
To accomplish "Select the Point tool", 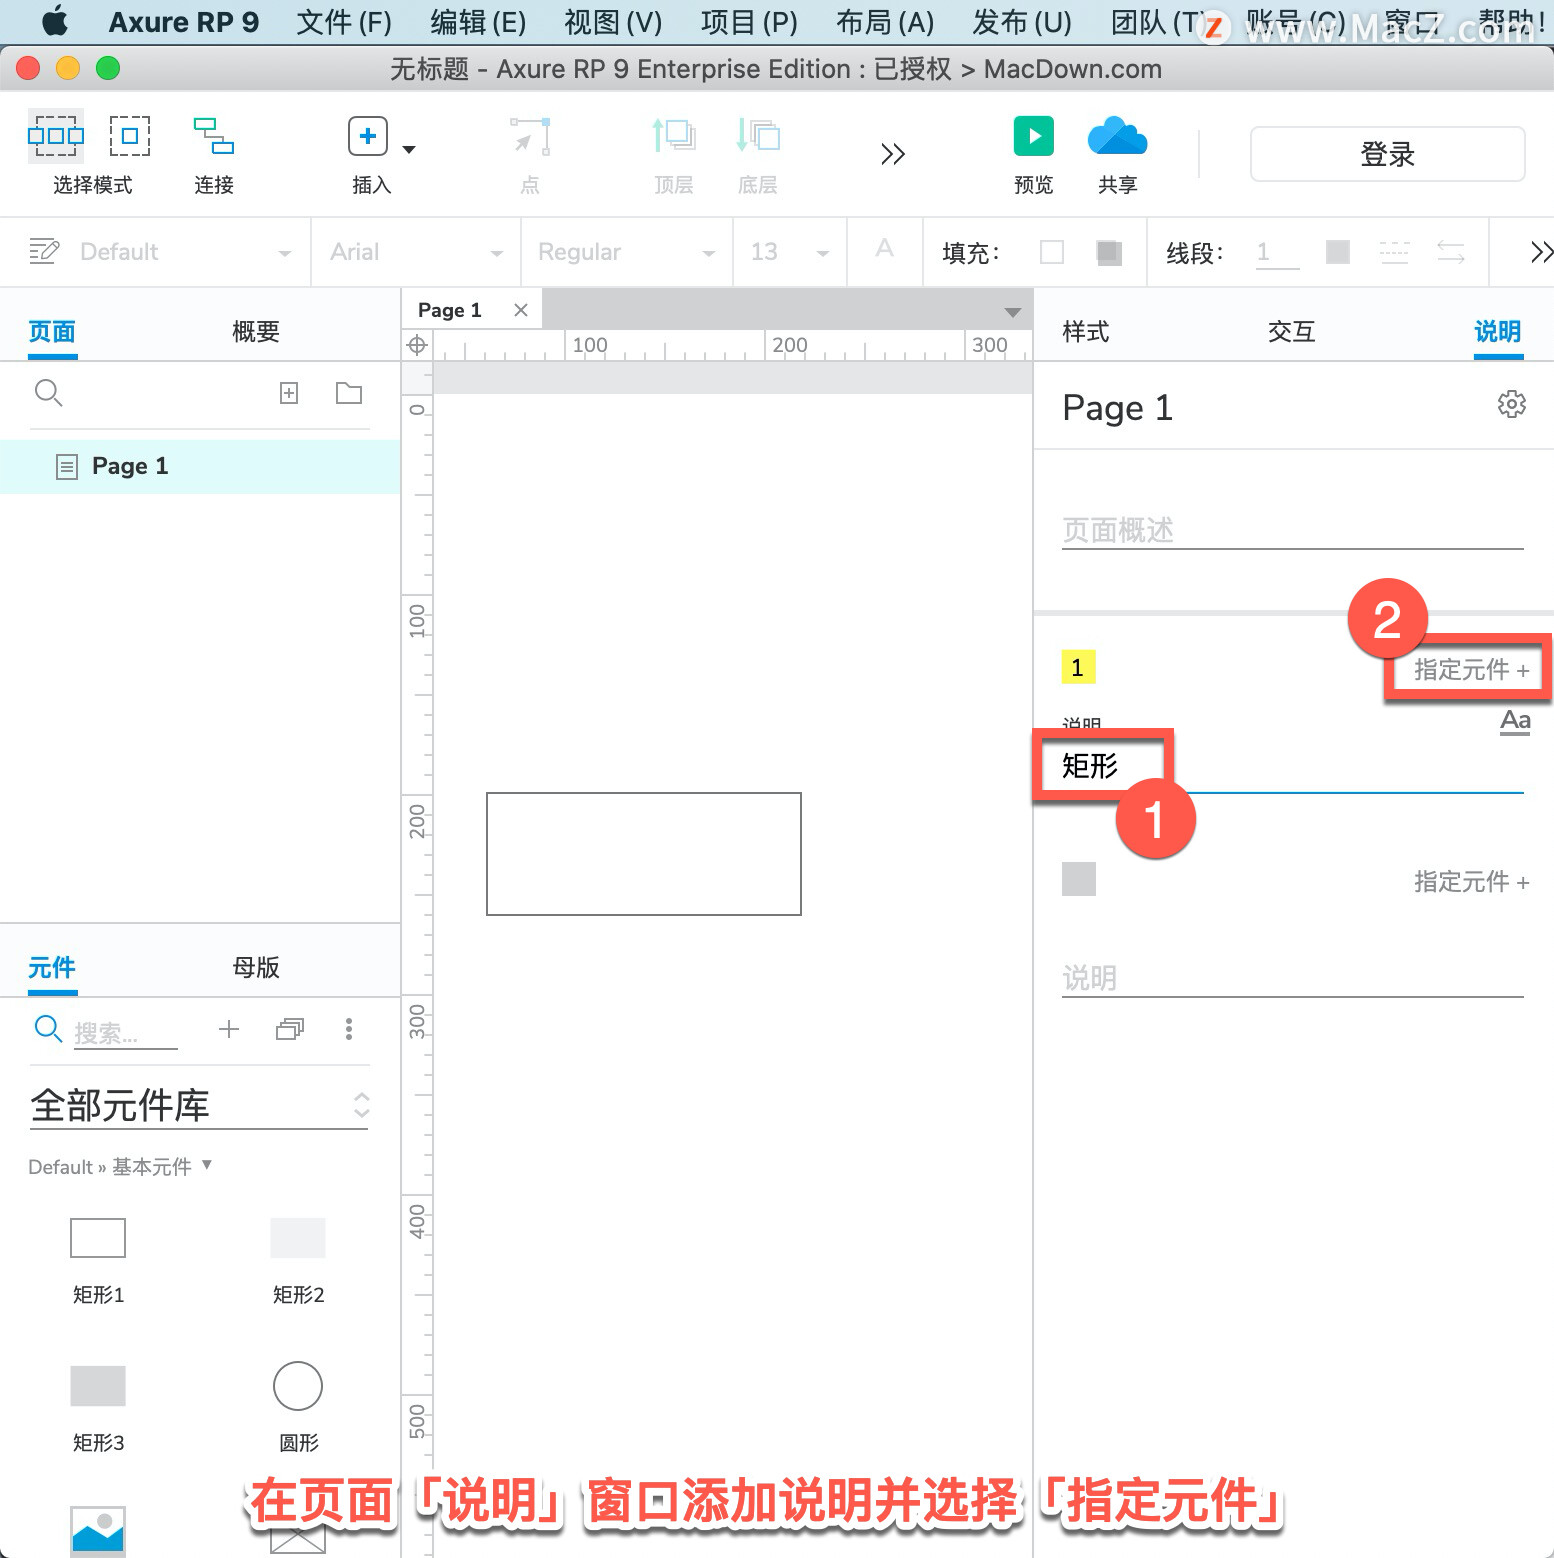I will (x=530, y=136).
